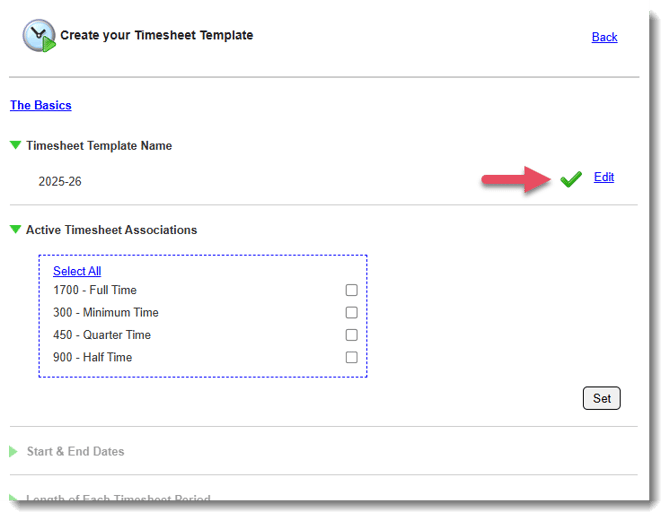
Task: Click Select All associations link
Action: click(x=77, y=271)
